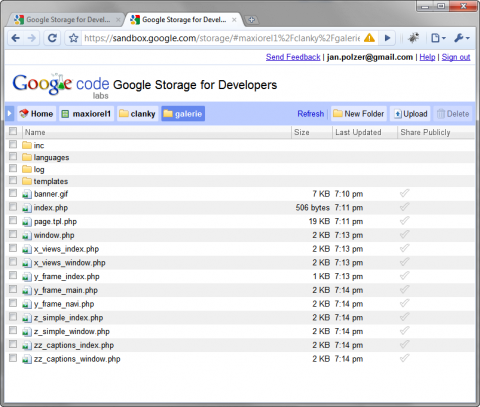Image resolution: width=480 pixels, height=407 pixels.
Task: Click the 506 bytes size value
Action: tap(312, 208)
